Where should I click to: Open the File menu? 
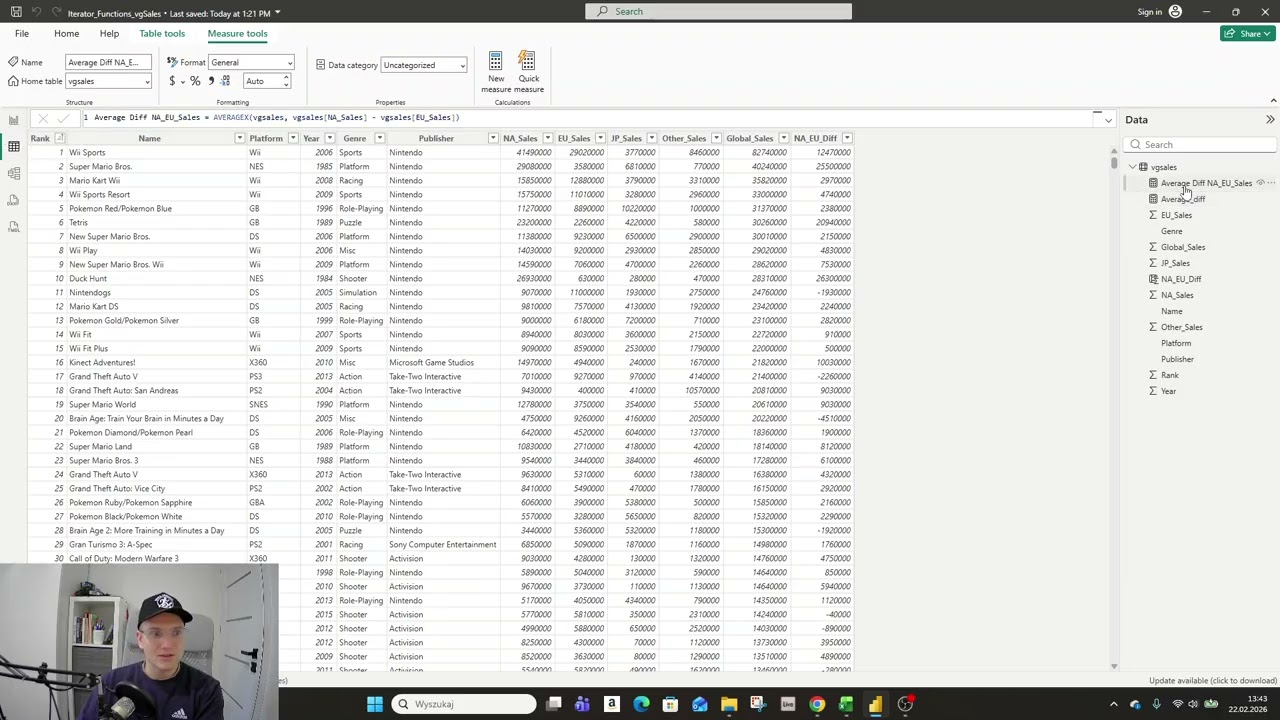[x=21, y=33]
